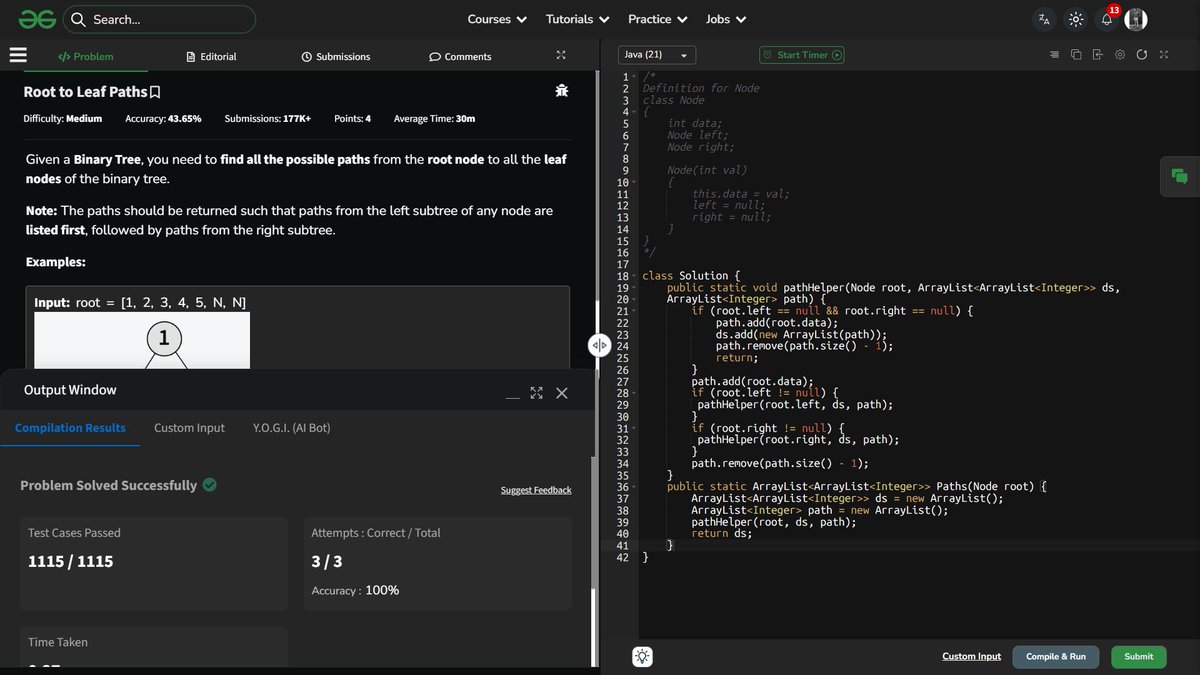This screenshot has width=1200, height=675.
Task: Click the search magnifier icon
Action: tap(78, 19)
